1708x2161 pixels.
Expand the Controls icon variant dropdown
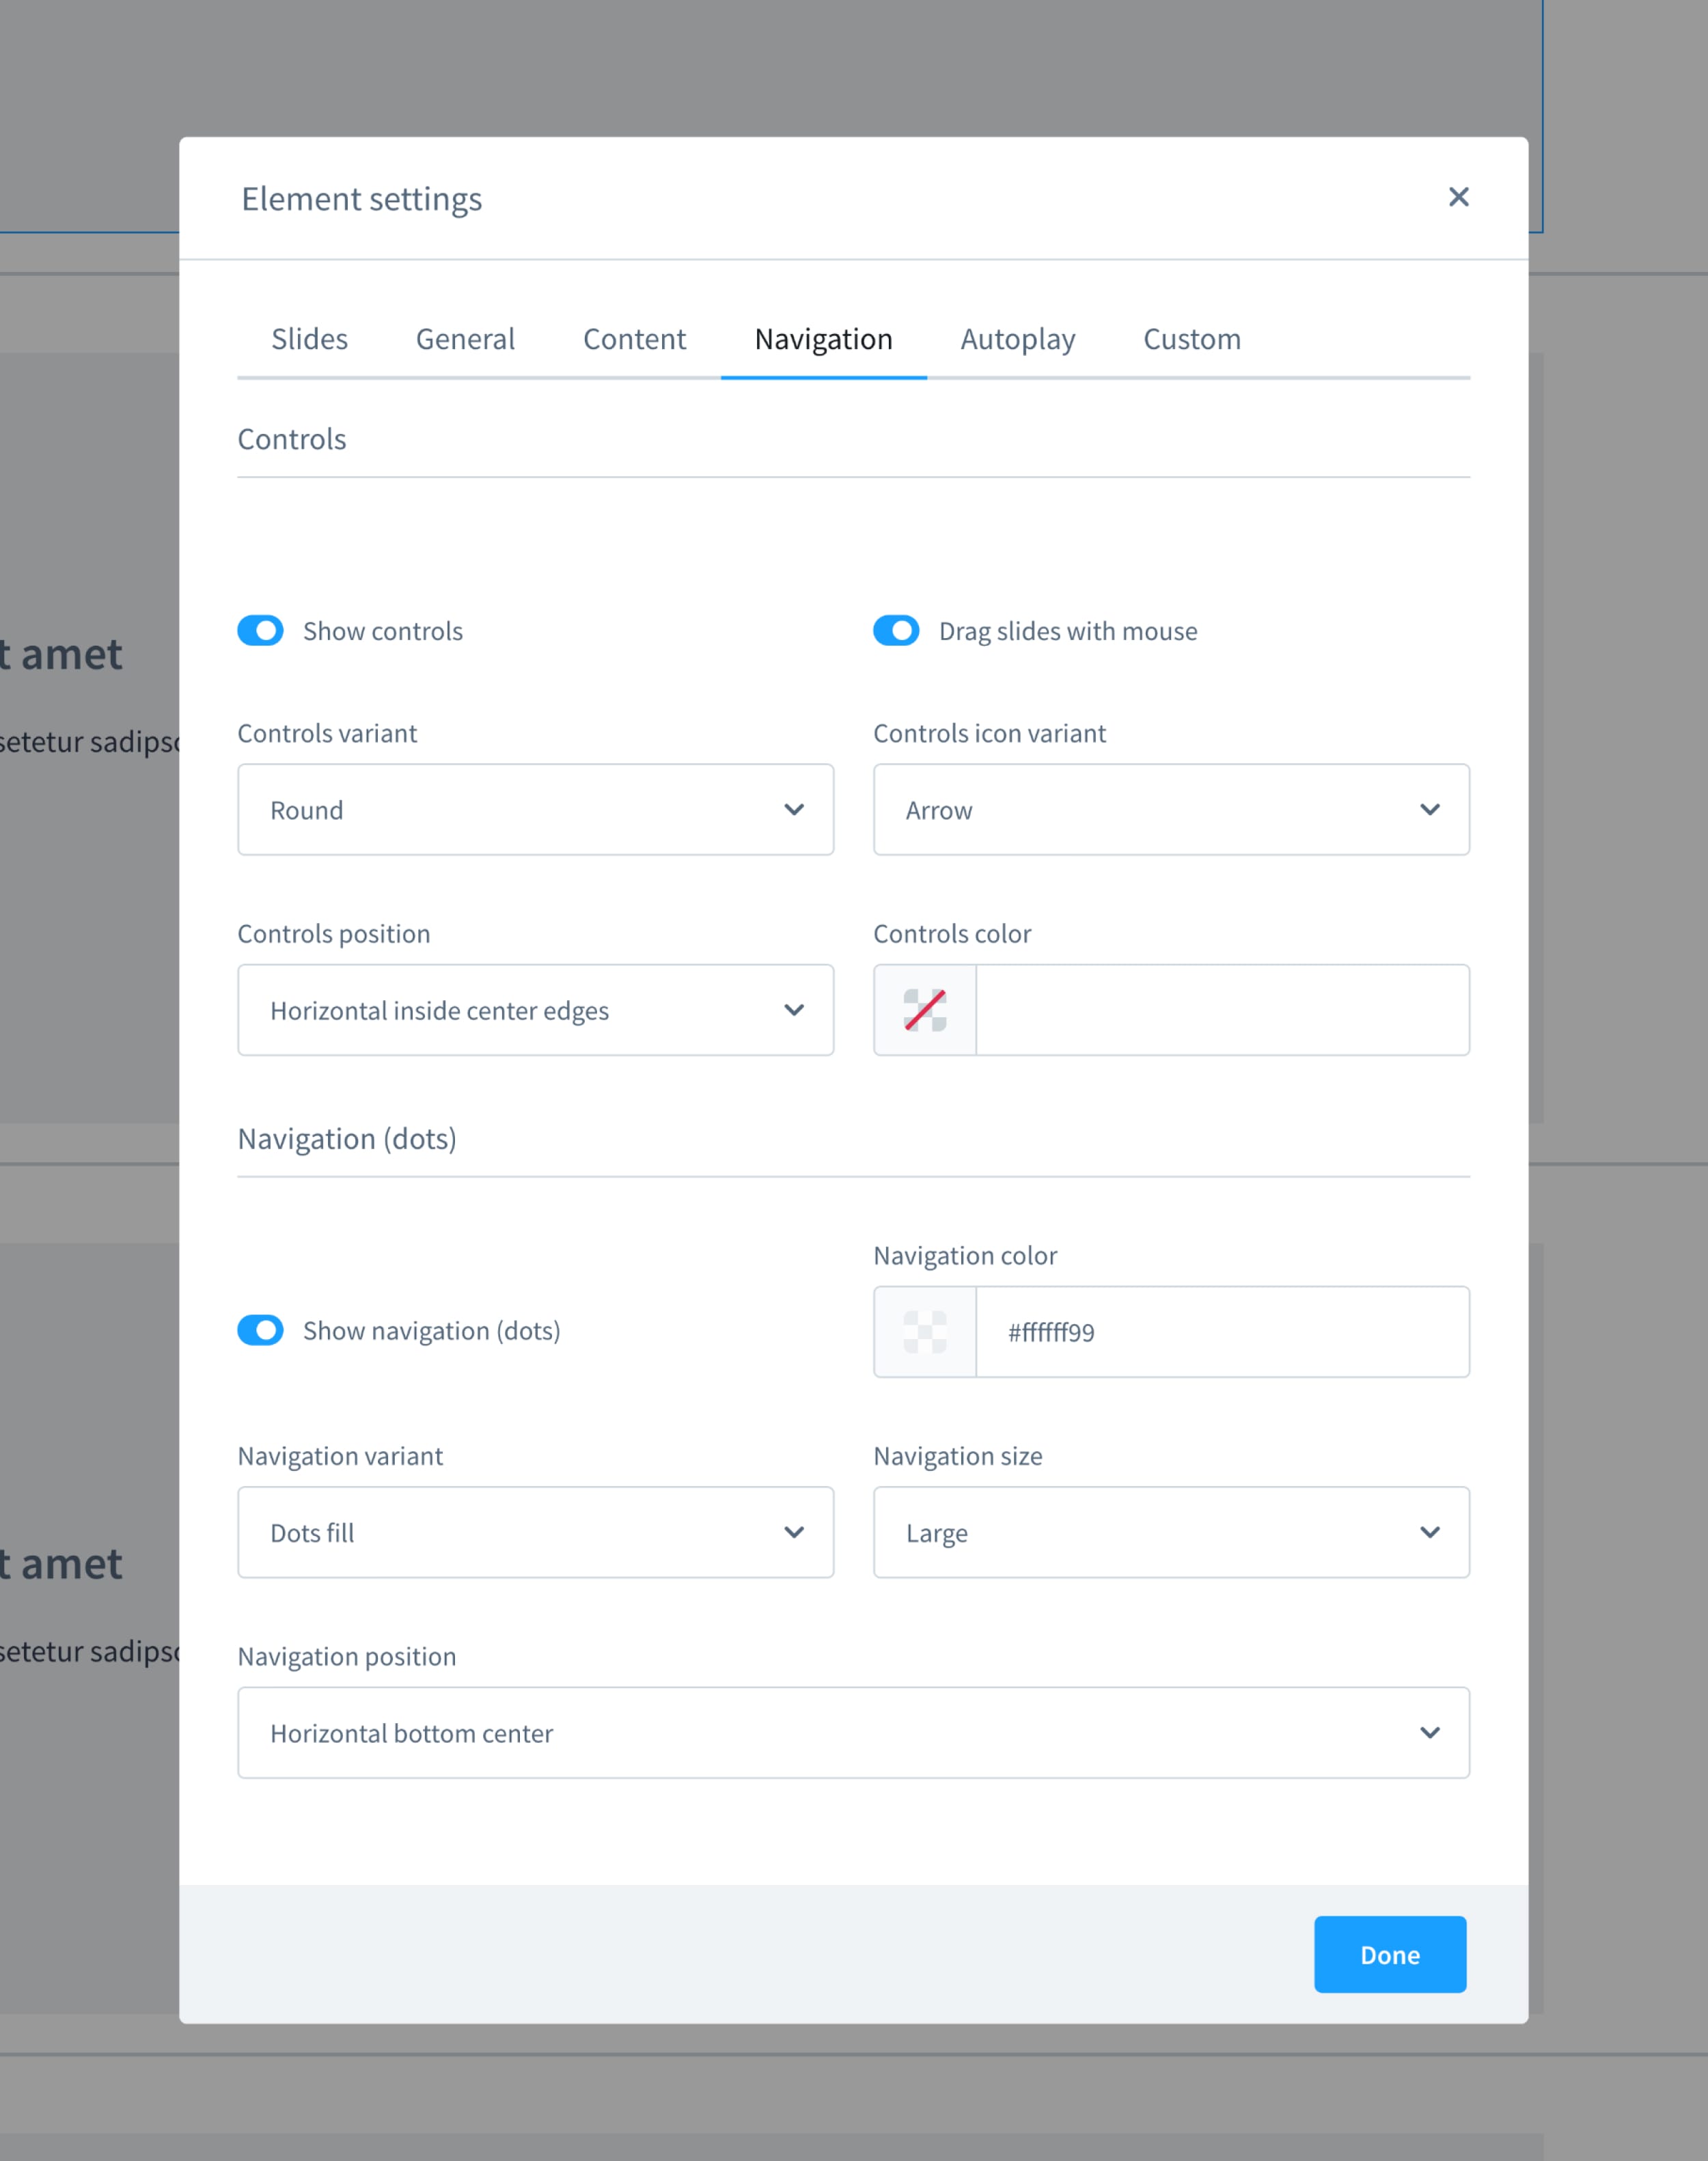(1171, 810)
